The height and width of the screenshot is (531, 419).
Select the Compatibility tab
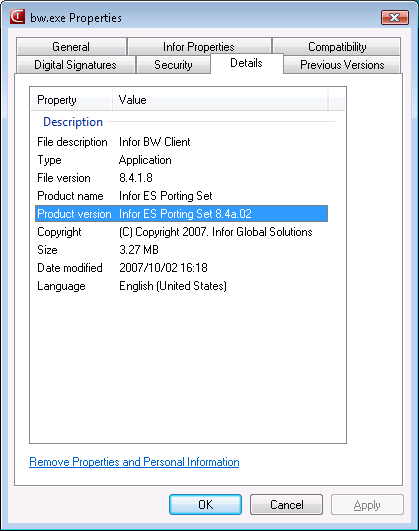click(x=337, y=47)
